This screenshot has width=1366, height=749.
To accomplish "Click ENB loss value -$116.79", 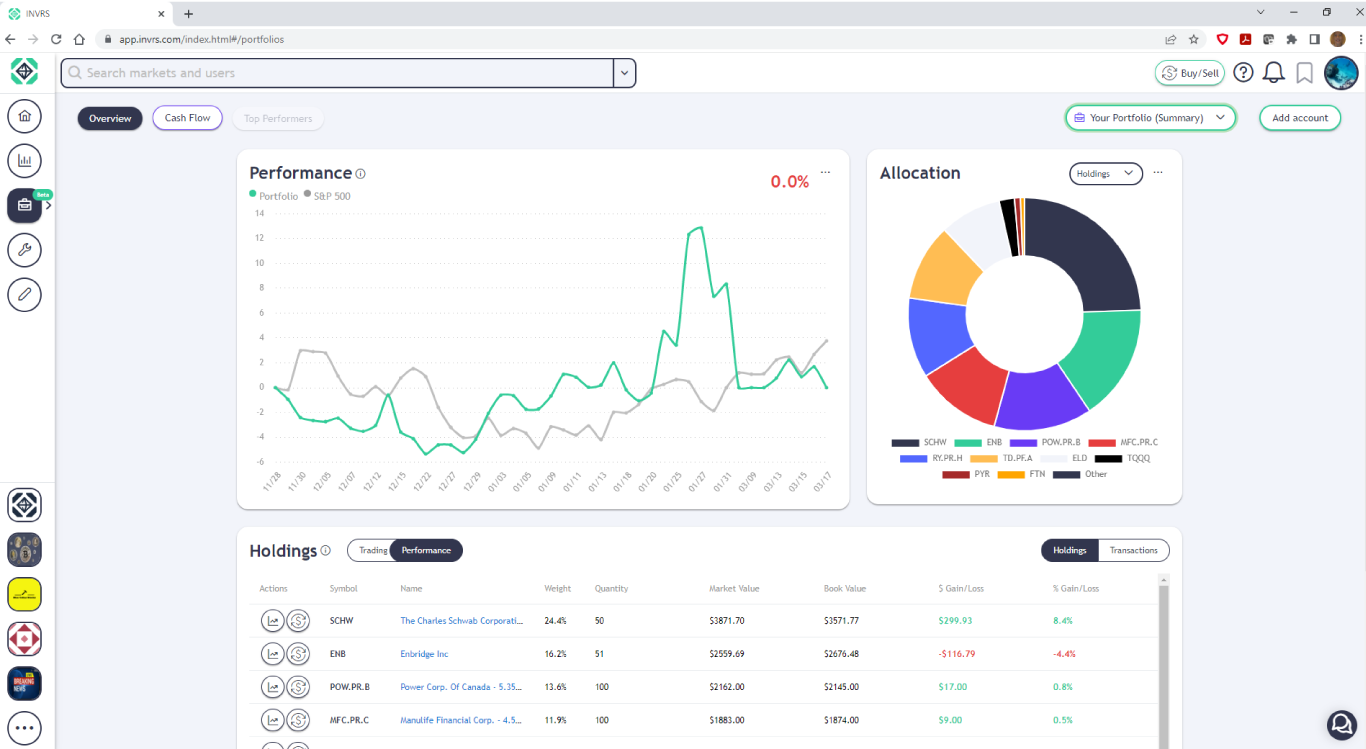I will tap(957, 654).
